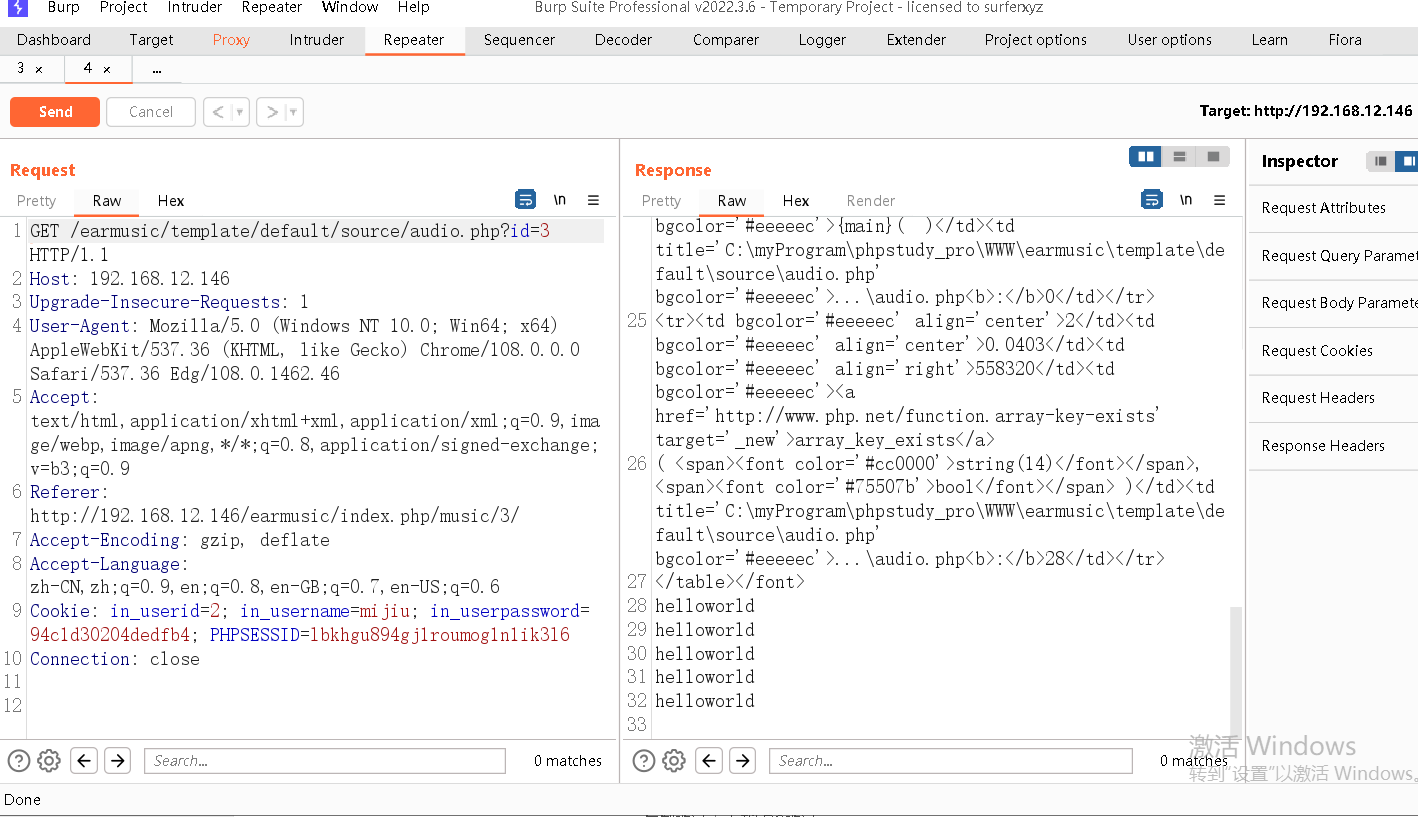Open back history dropdown arrow

click(x=240, y=112)
